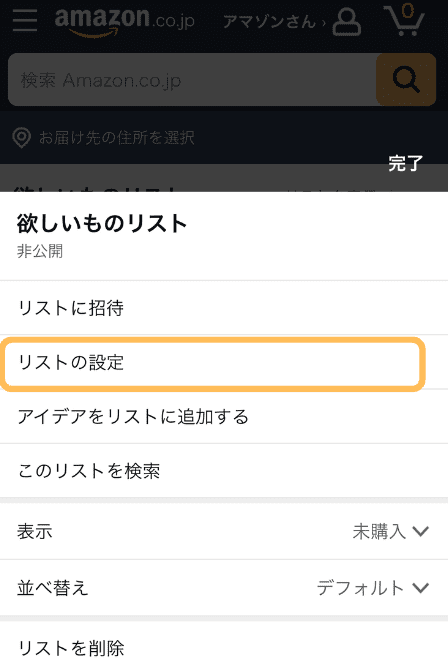Open the shopping cart icon
The image size is (448, 664).
[404, 20]
